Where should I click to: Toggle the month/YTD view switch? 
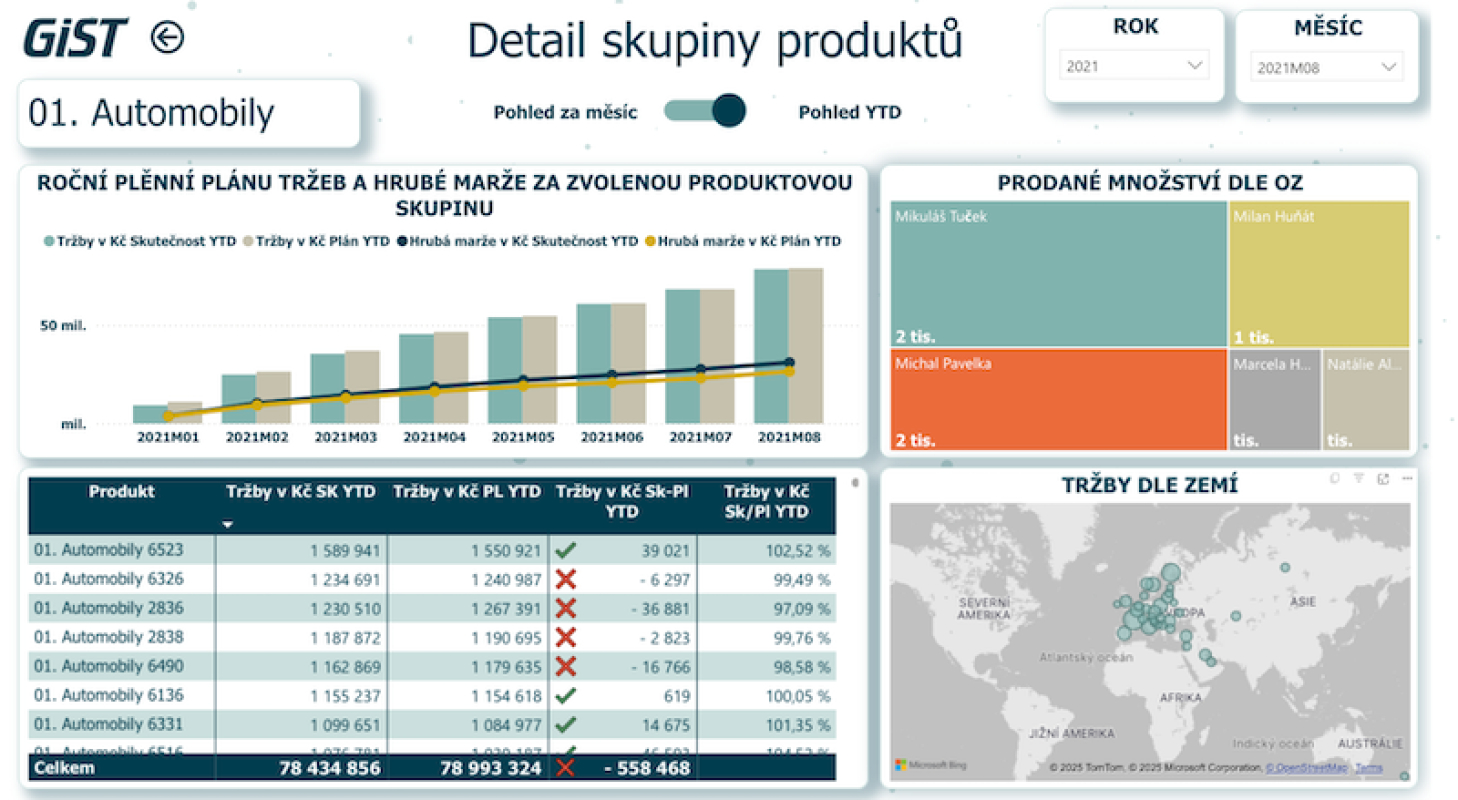click(705, 111)
